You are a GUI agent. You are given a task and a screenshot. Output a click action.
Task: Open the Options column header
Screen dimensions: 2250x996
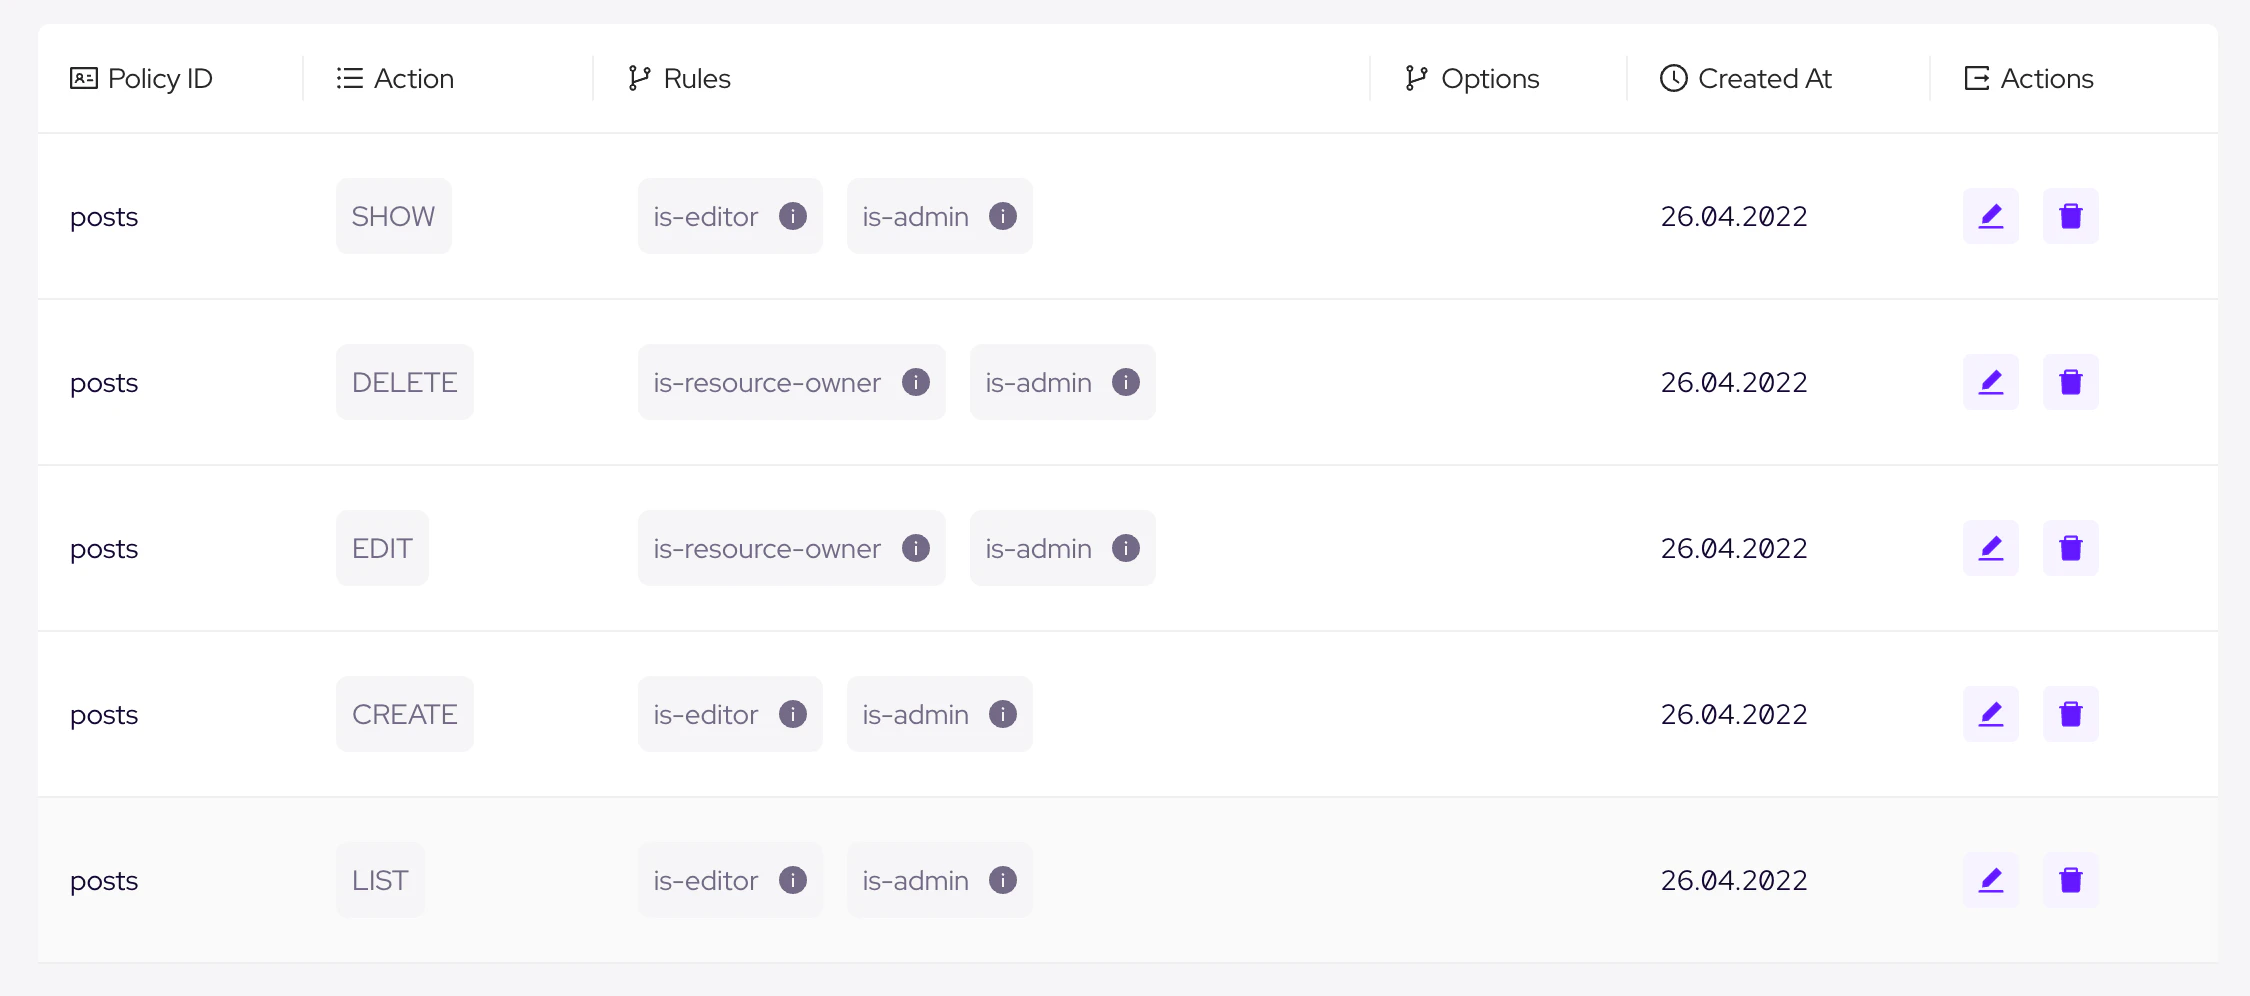click(1489, 77)
